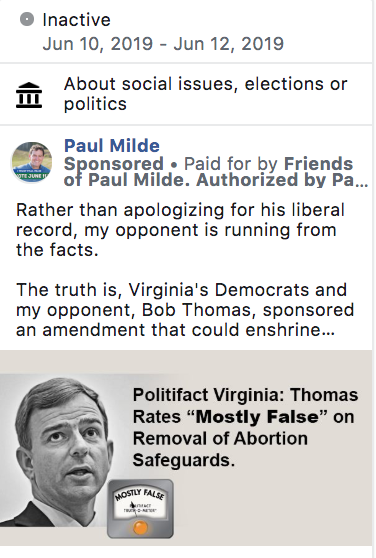Open the beige ad image banner

(186, 448)
